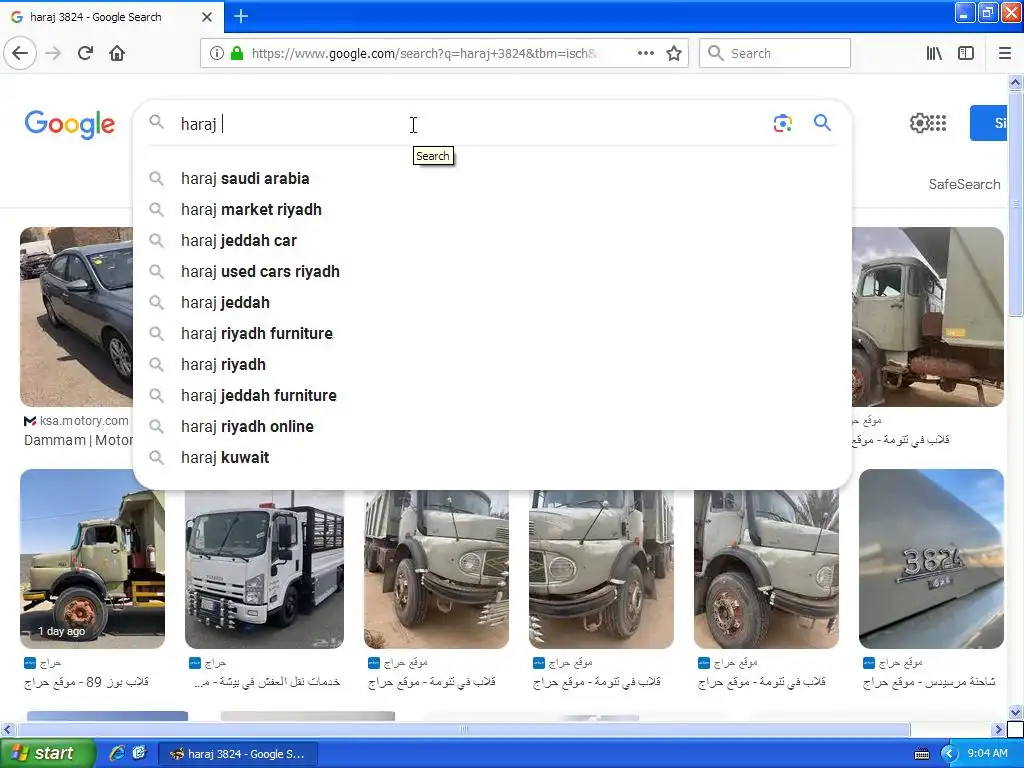Open the grey sedan car image result
1024x768 pixels.
coord(76,317)
